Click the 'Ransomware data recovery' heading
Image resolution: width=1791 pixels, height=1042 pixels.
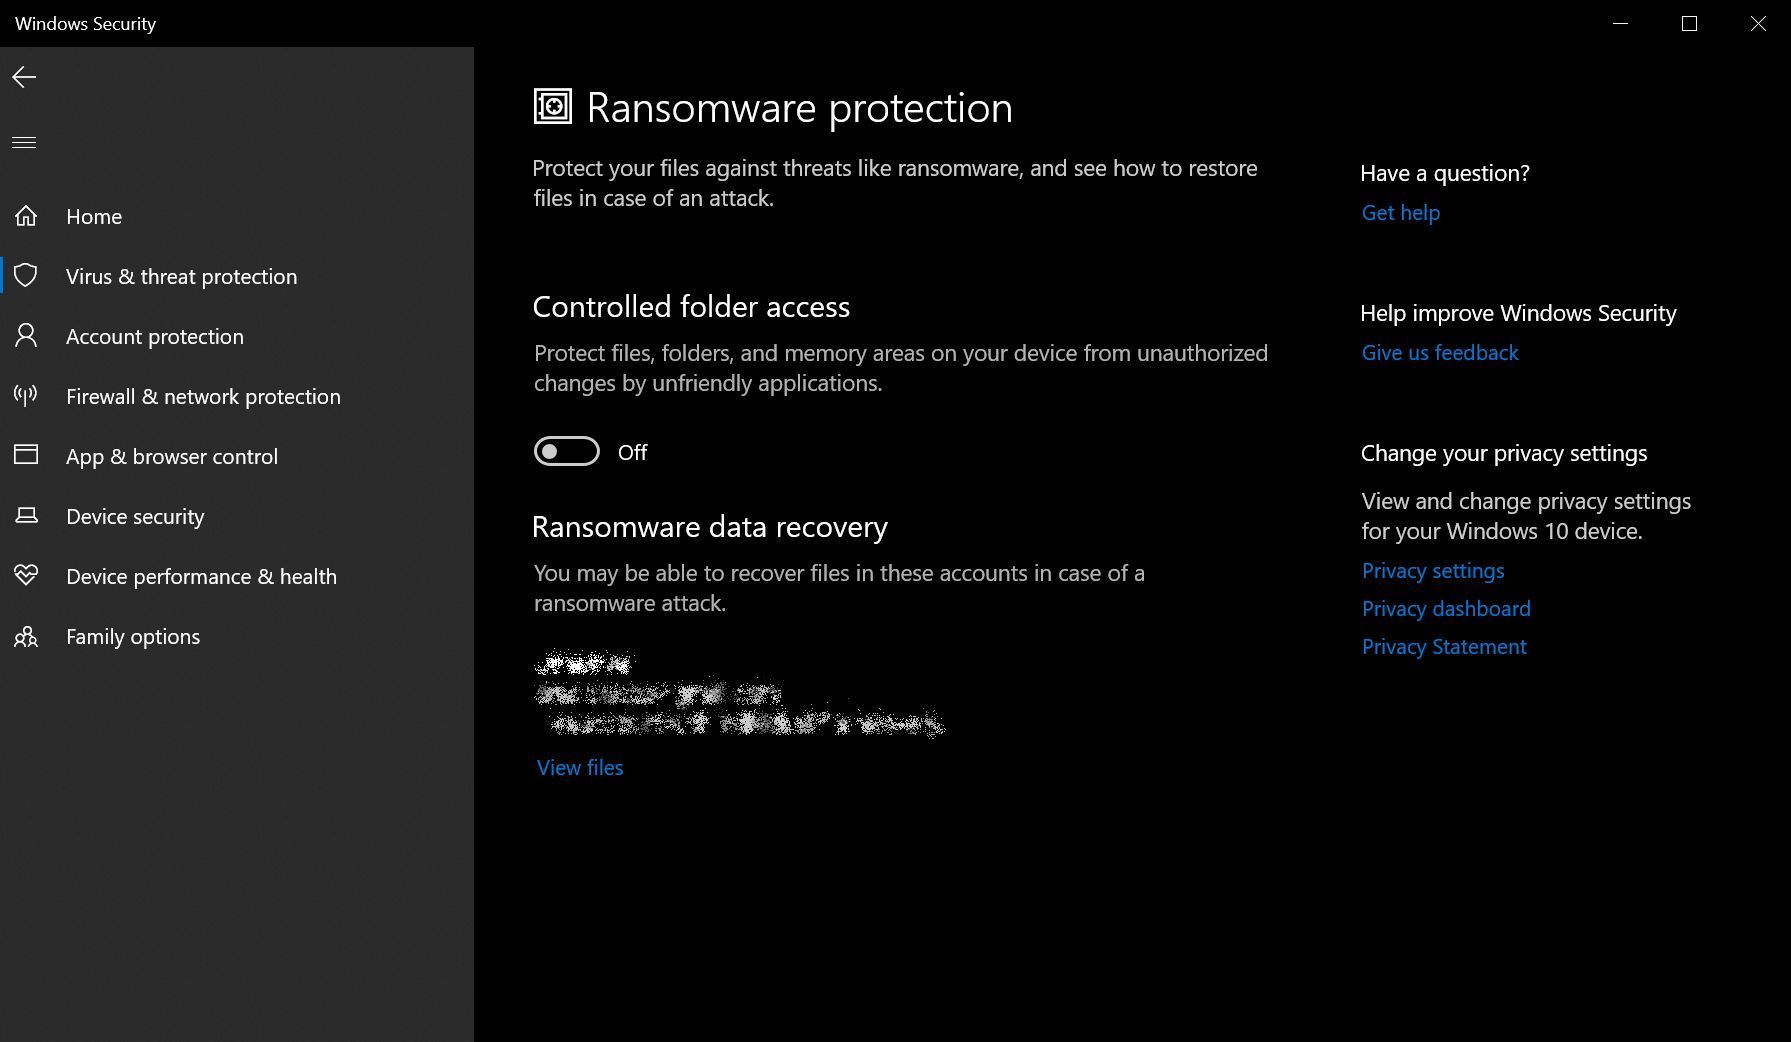[710, 527]
